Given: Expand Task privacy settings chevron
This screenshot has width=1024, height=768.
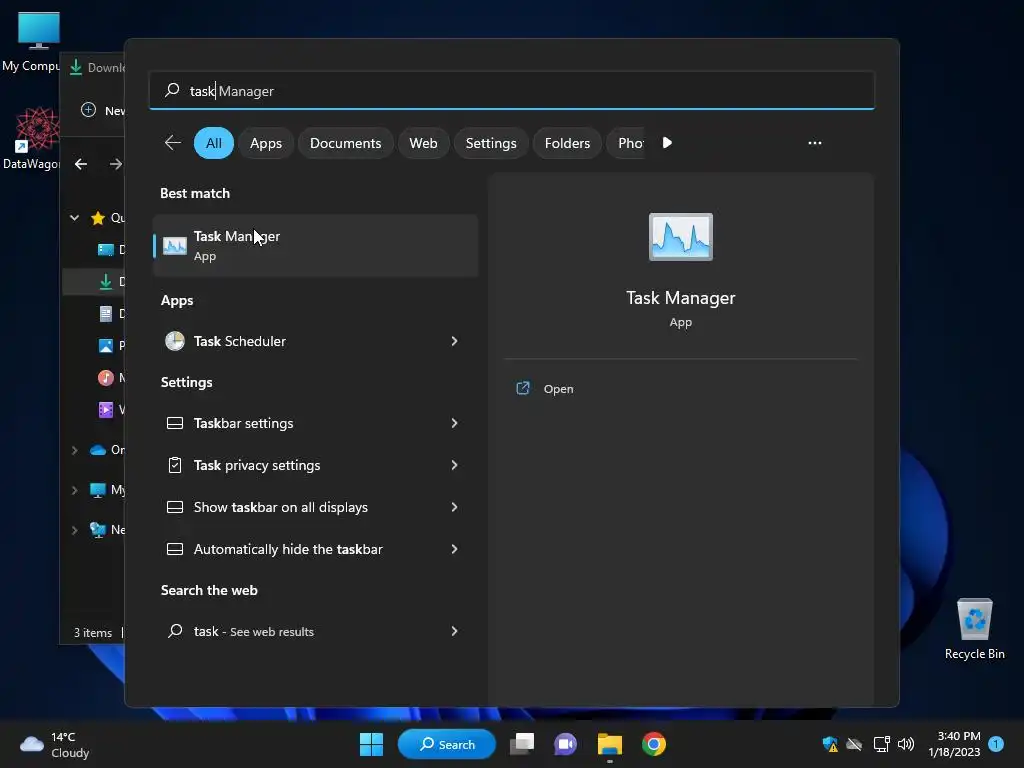Looking at the screenshot, I should [x=455, y=465].
